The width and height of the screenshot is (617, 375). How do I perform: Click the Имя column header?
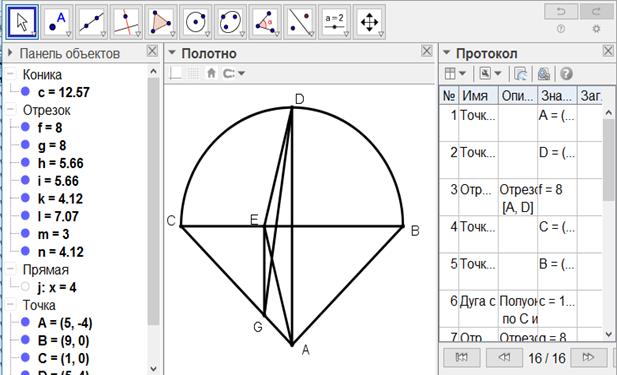click(x=478, y=96)
